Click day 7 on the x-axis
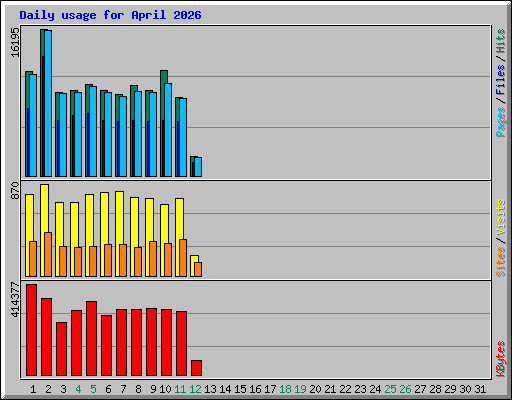The height and width of the screenshot is (400, 512). pos(123,389)
